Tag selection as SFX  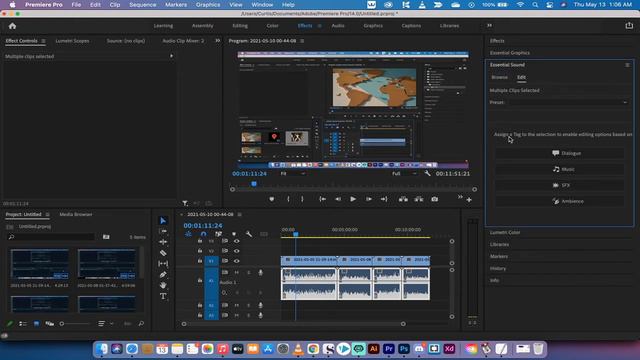click(x=560, y=185)
